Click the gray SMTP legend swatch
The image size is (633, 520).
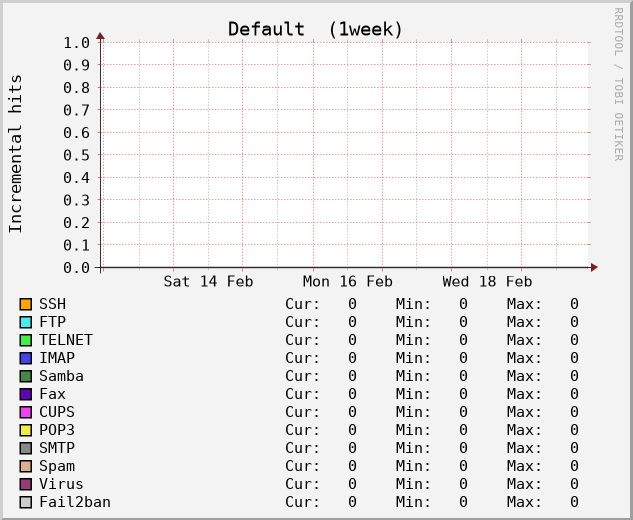(26, 448)
